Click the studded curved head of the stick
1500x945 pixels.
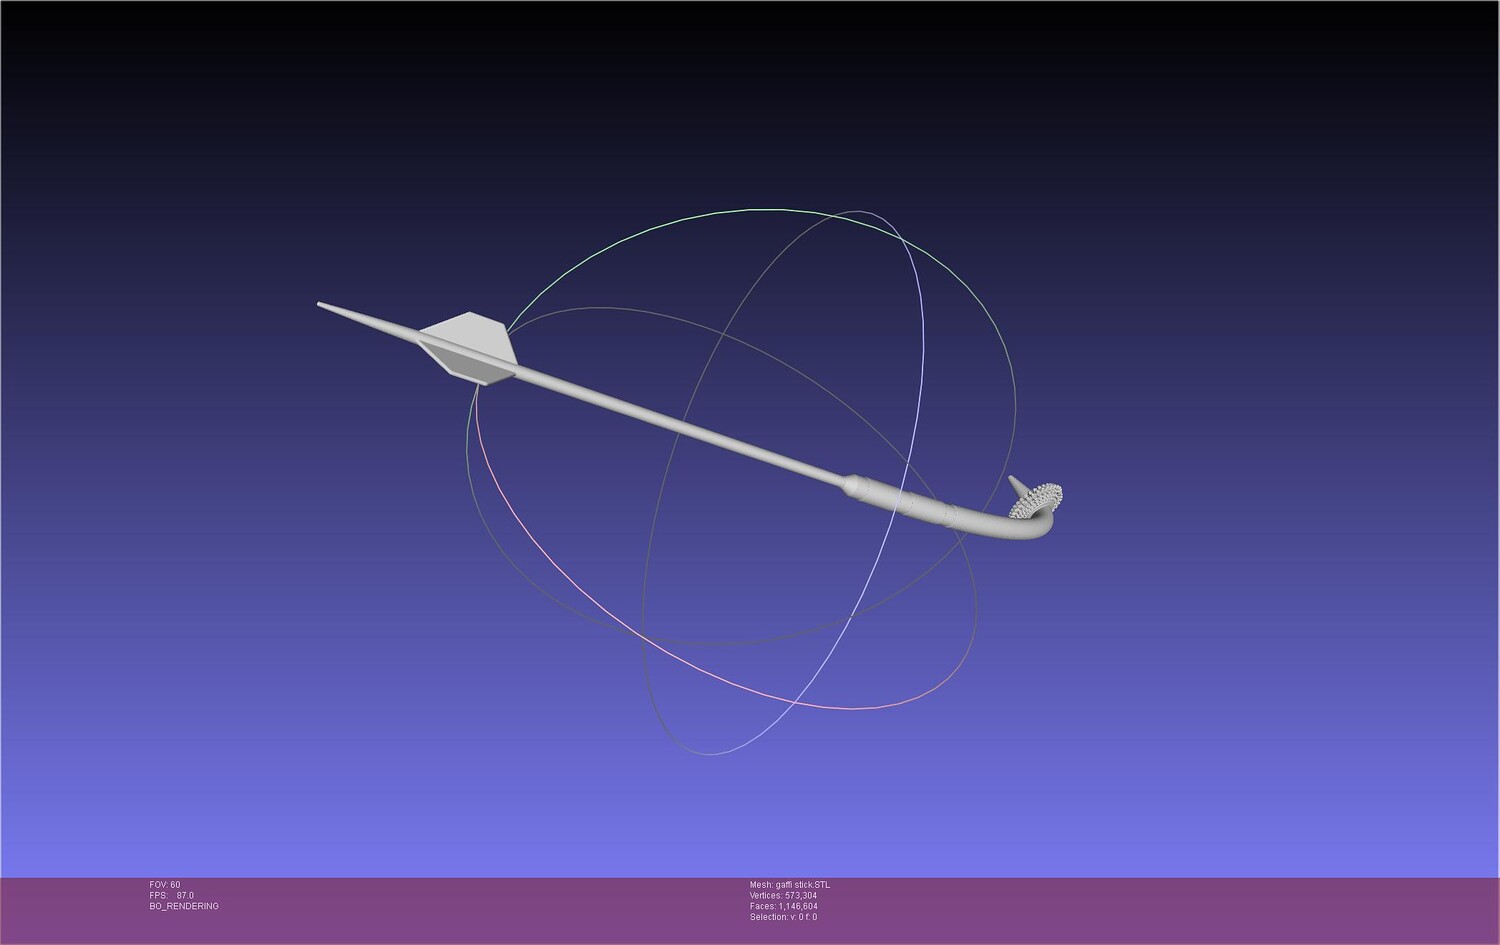click(x=1035, y=501)
